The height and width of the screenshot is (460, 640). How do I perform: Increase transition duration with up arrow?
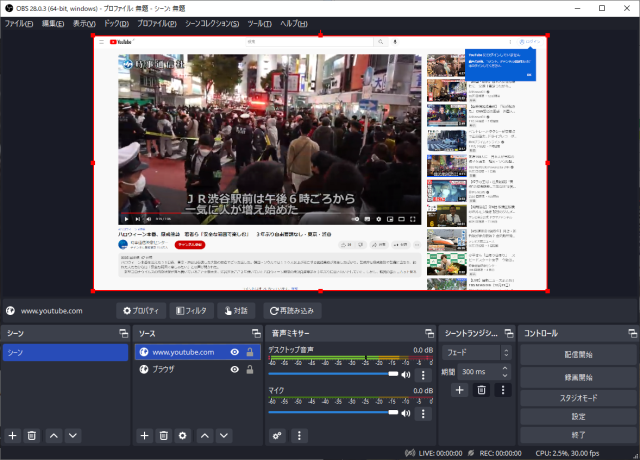(x=505, y=369)
